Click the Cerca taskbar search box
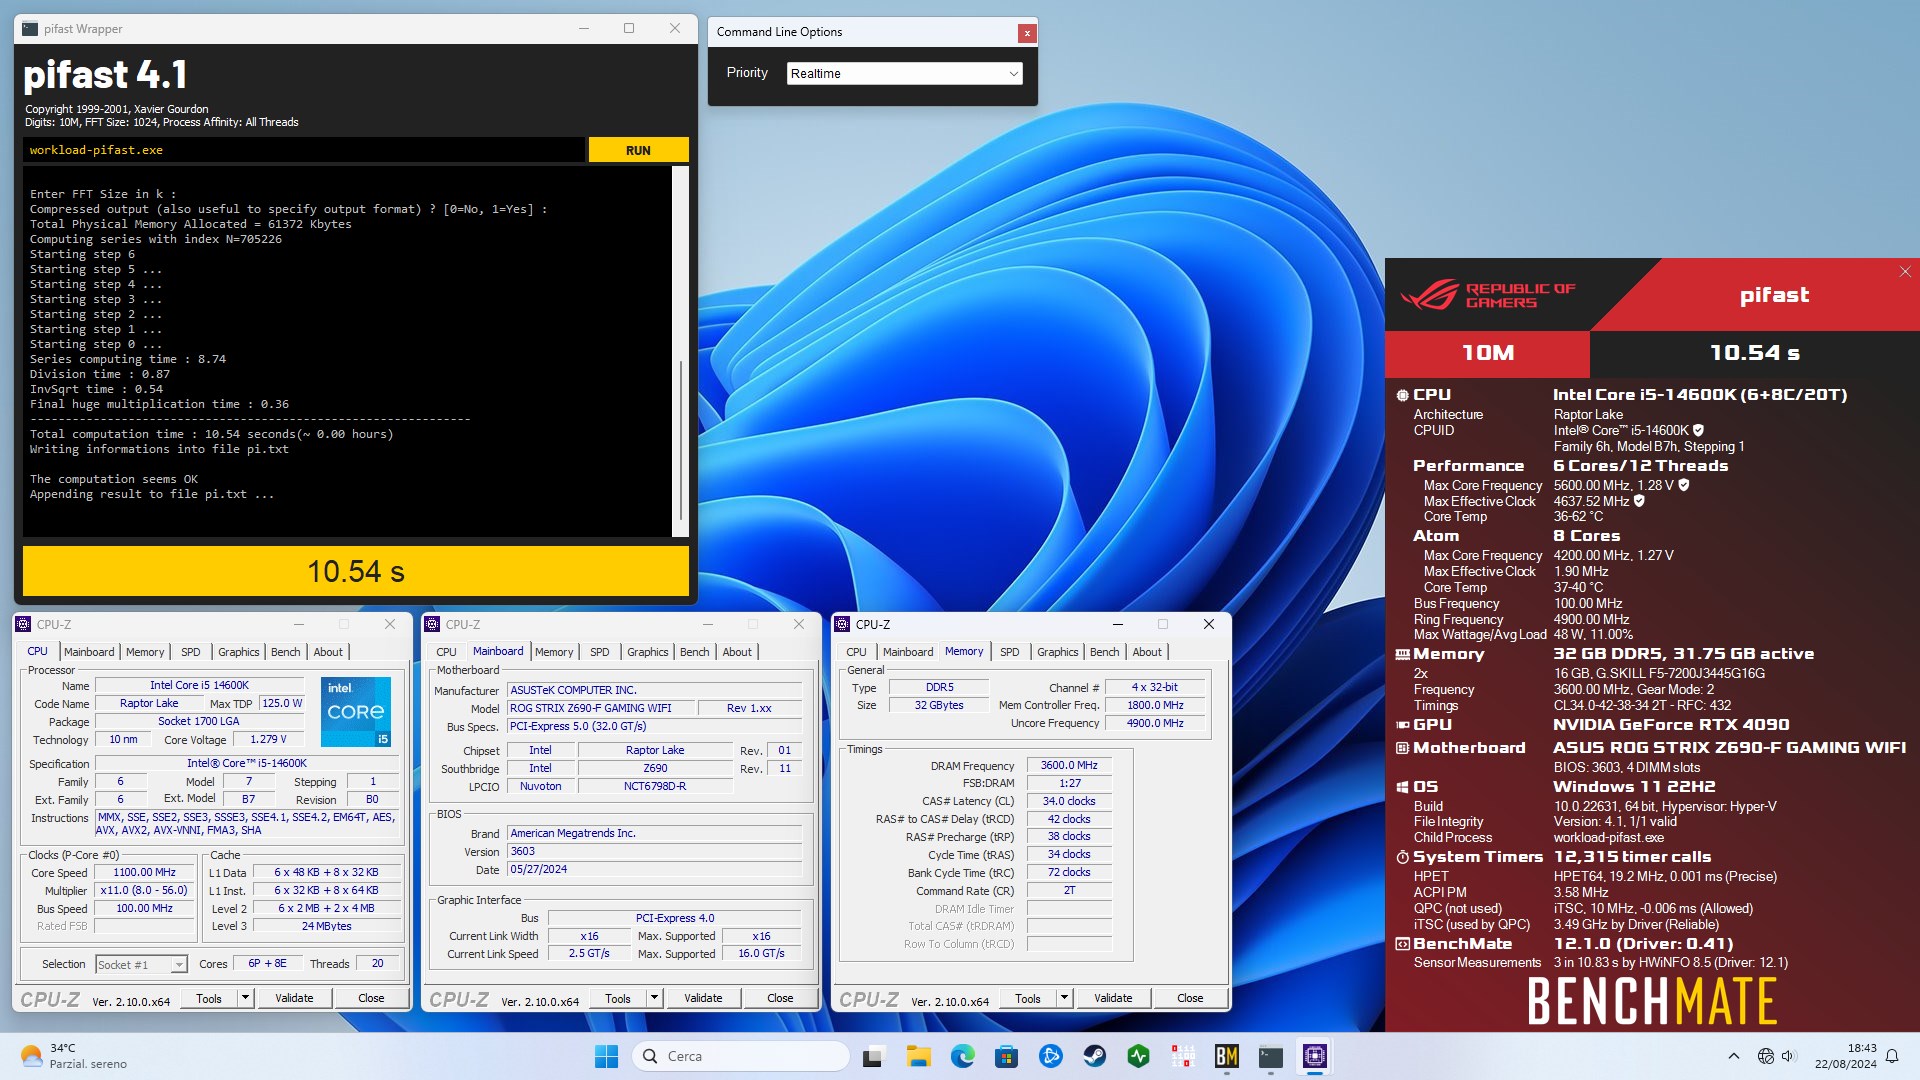 (x=741, y=1056)
